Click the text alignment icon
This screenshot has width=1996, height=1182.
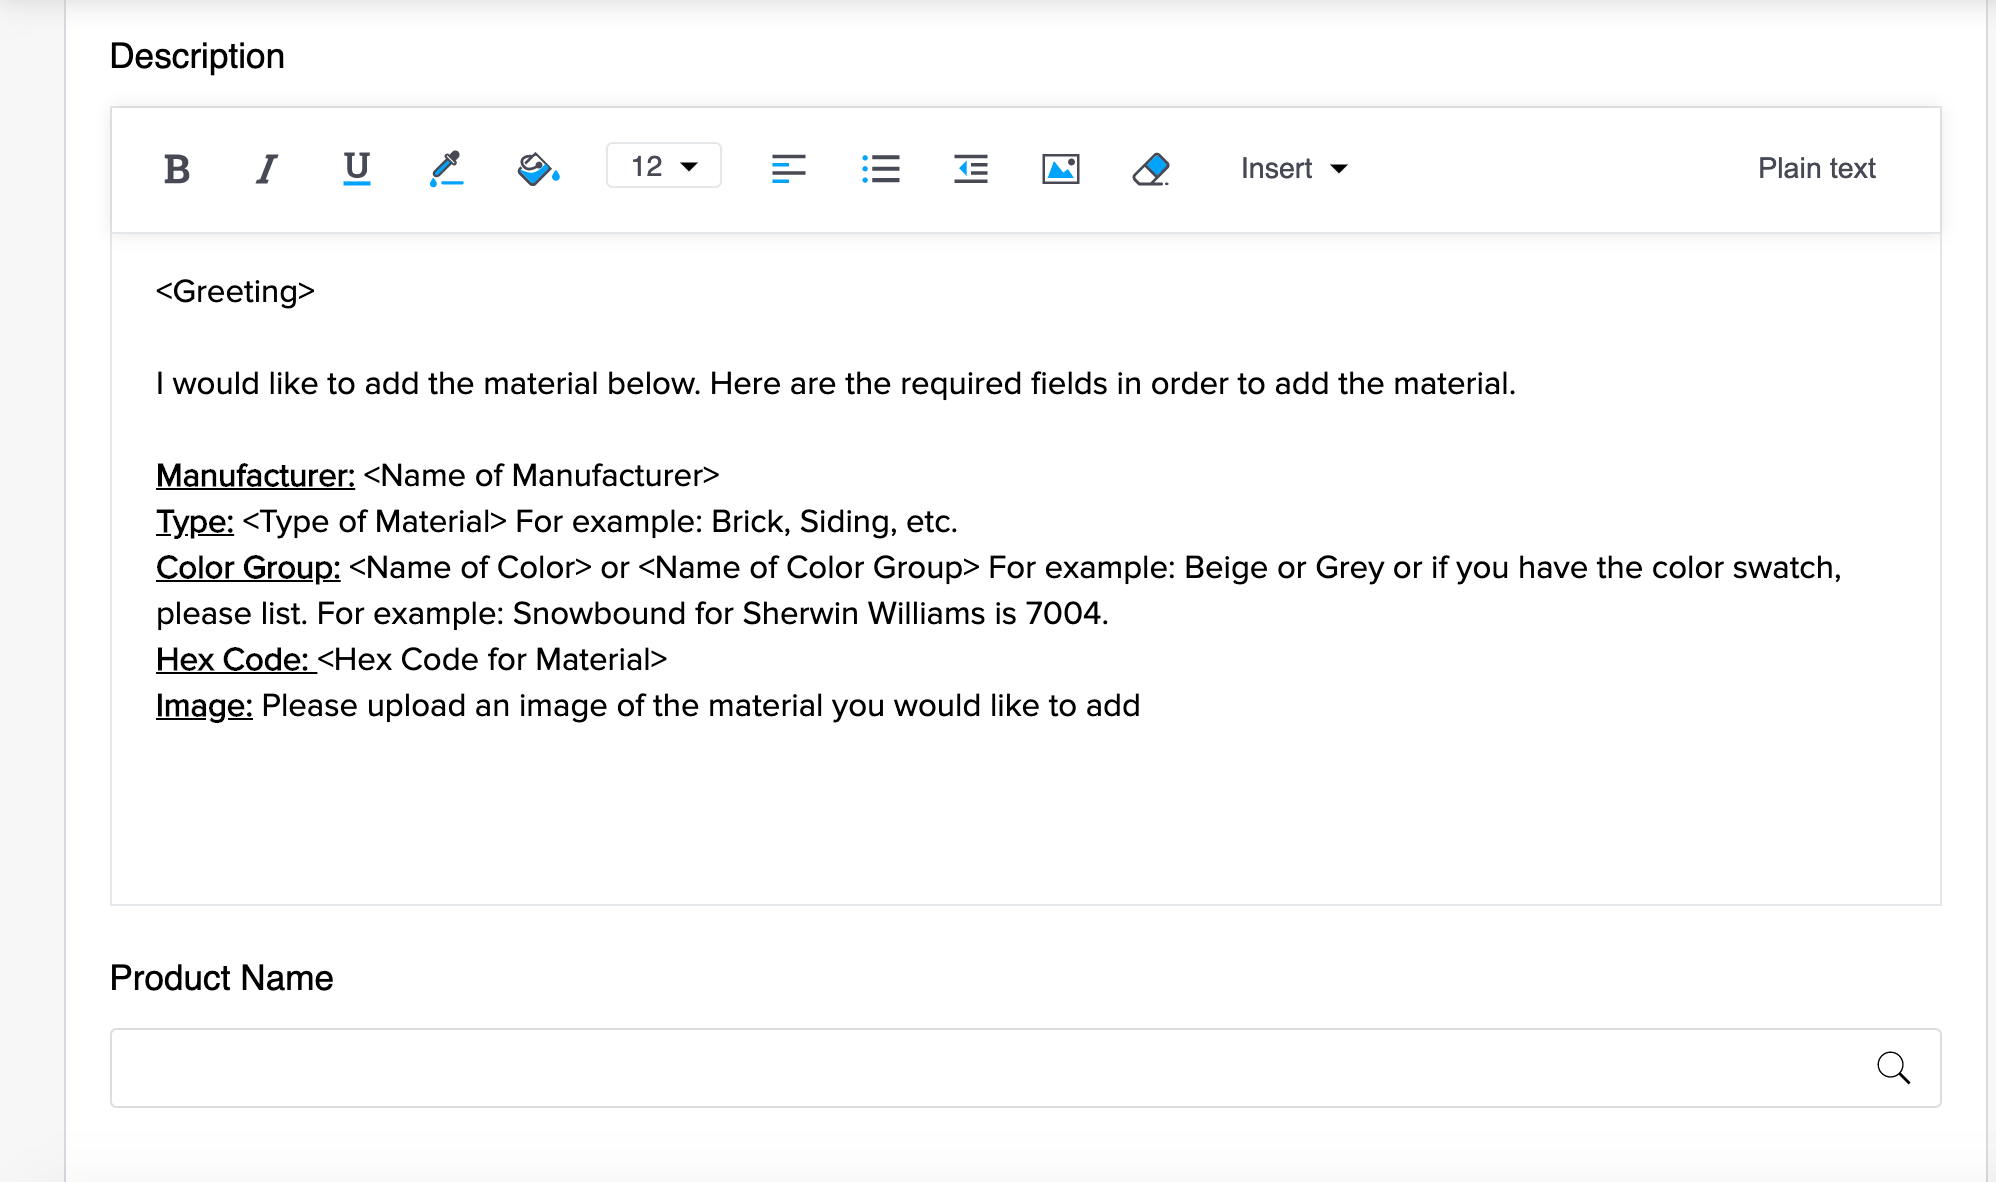(x=788, y=168)
